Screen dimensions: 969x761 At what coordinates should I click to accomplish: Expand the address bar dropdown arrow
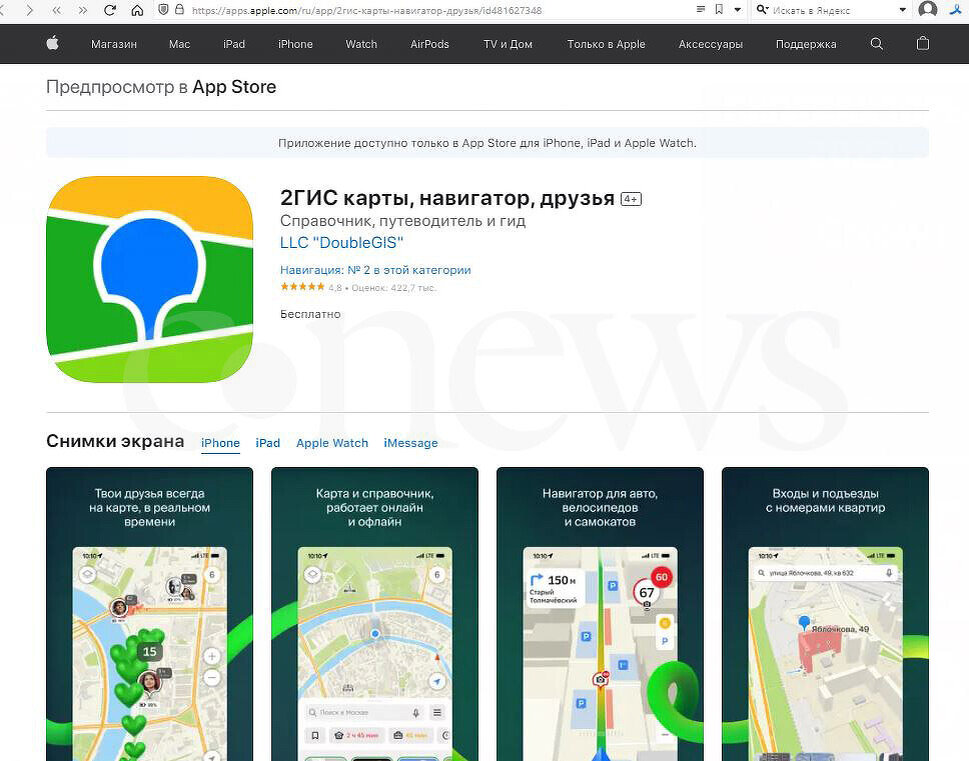pos(737,10)
